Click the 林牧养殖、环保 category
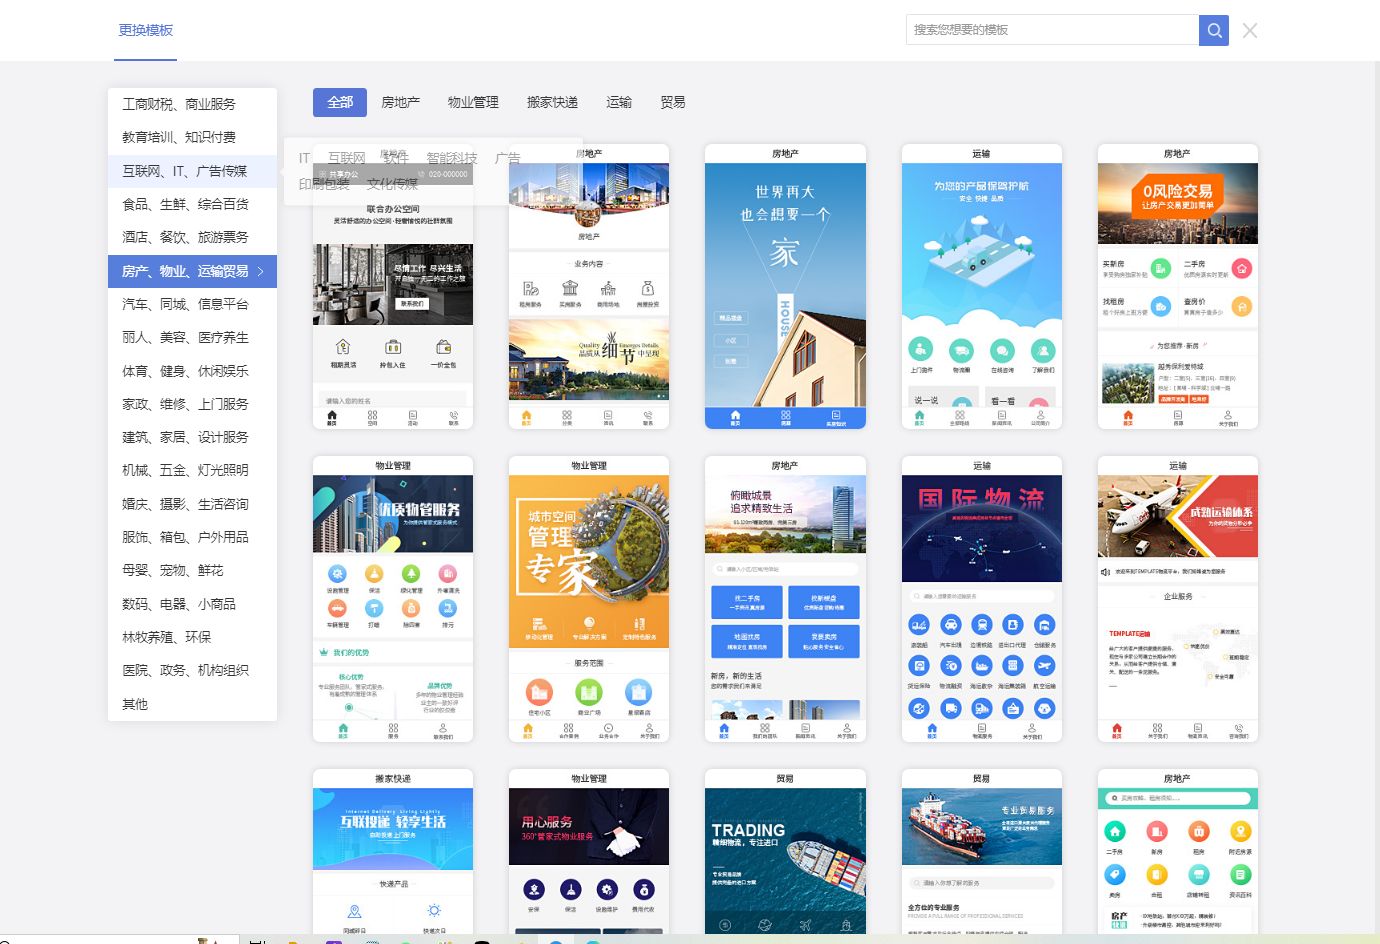 tap(192, 637)
